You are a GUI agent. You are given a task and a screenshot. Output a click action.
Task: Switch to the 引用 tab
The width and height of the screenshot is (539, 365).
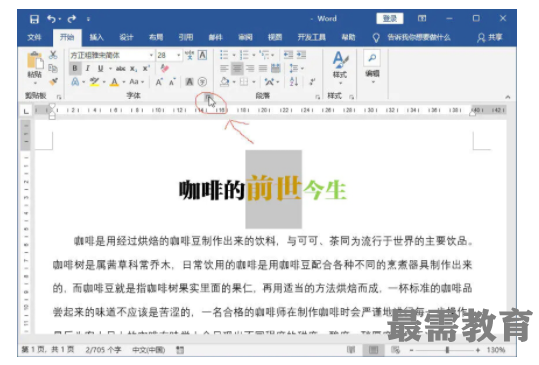[186, 37]
